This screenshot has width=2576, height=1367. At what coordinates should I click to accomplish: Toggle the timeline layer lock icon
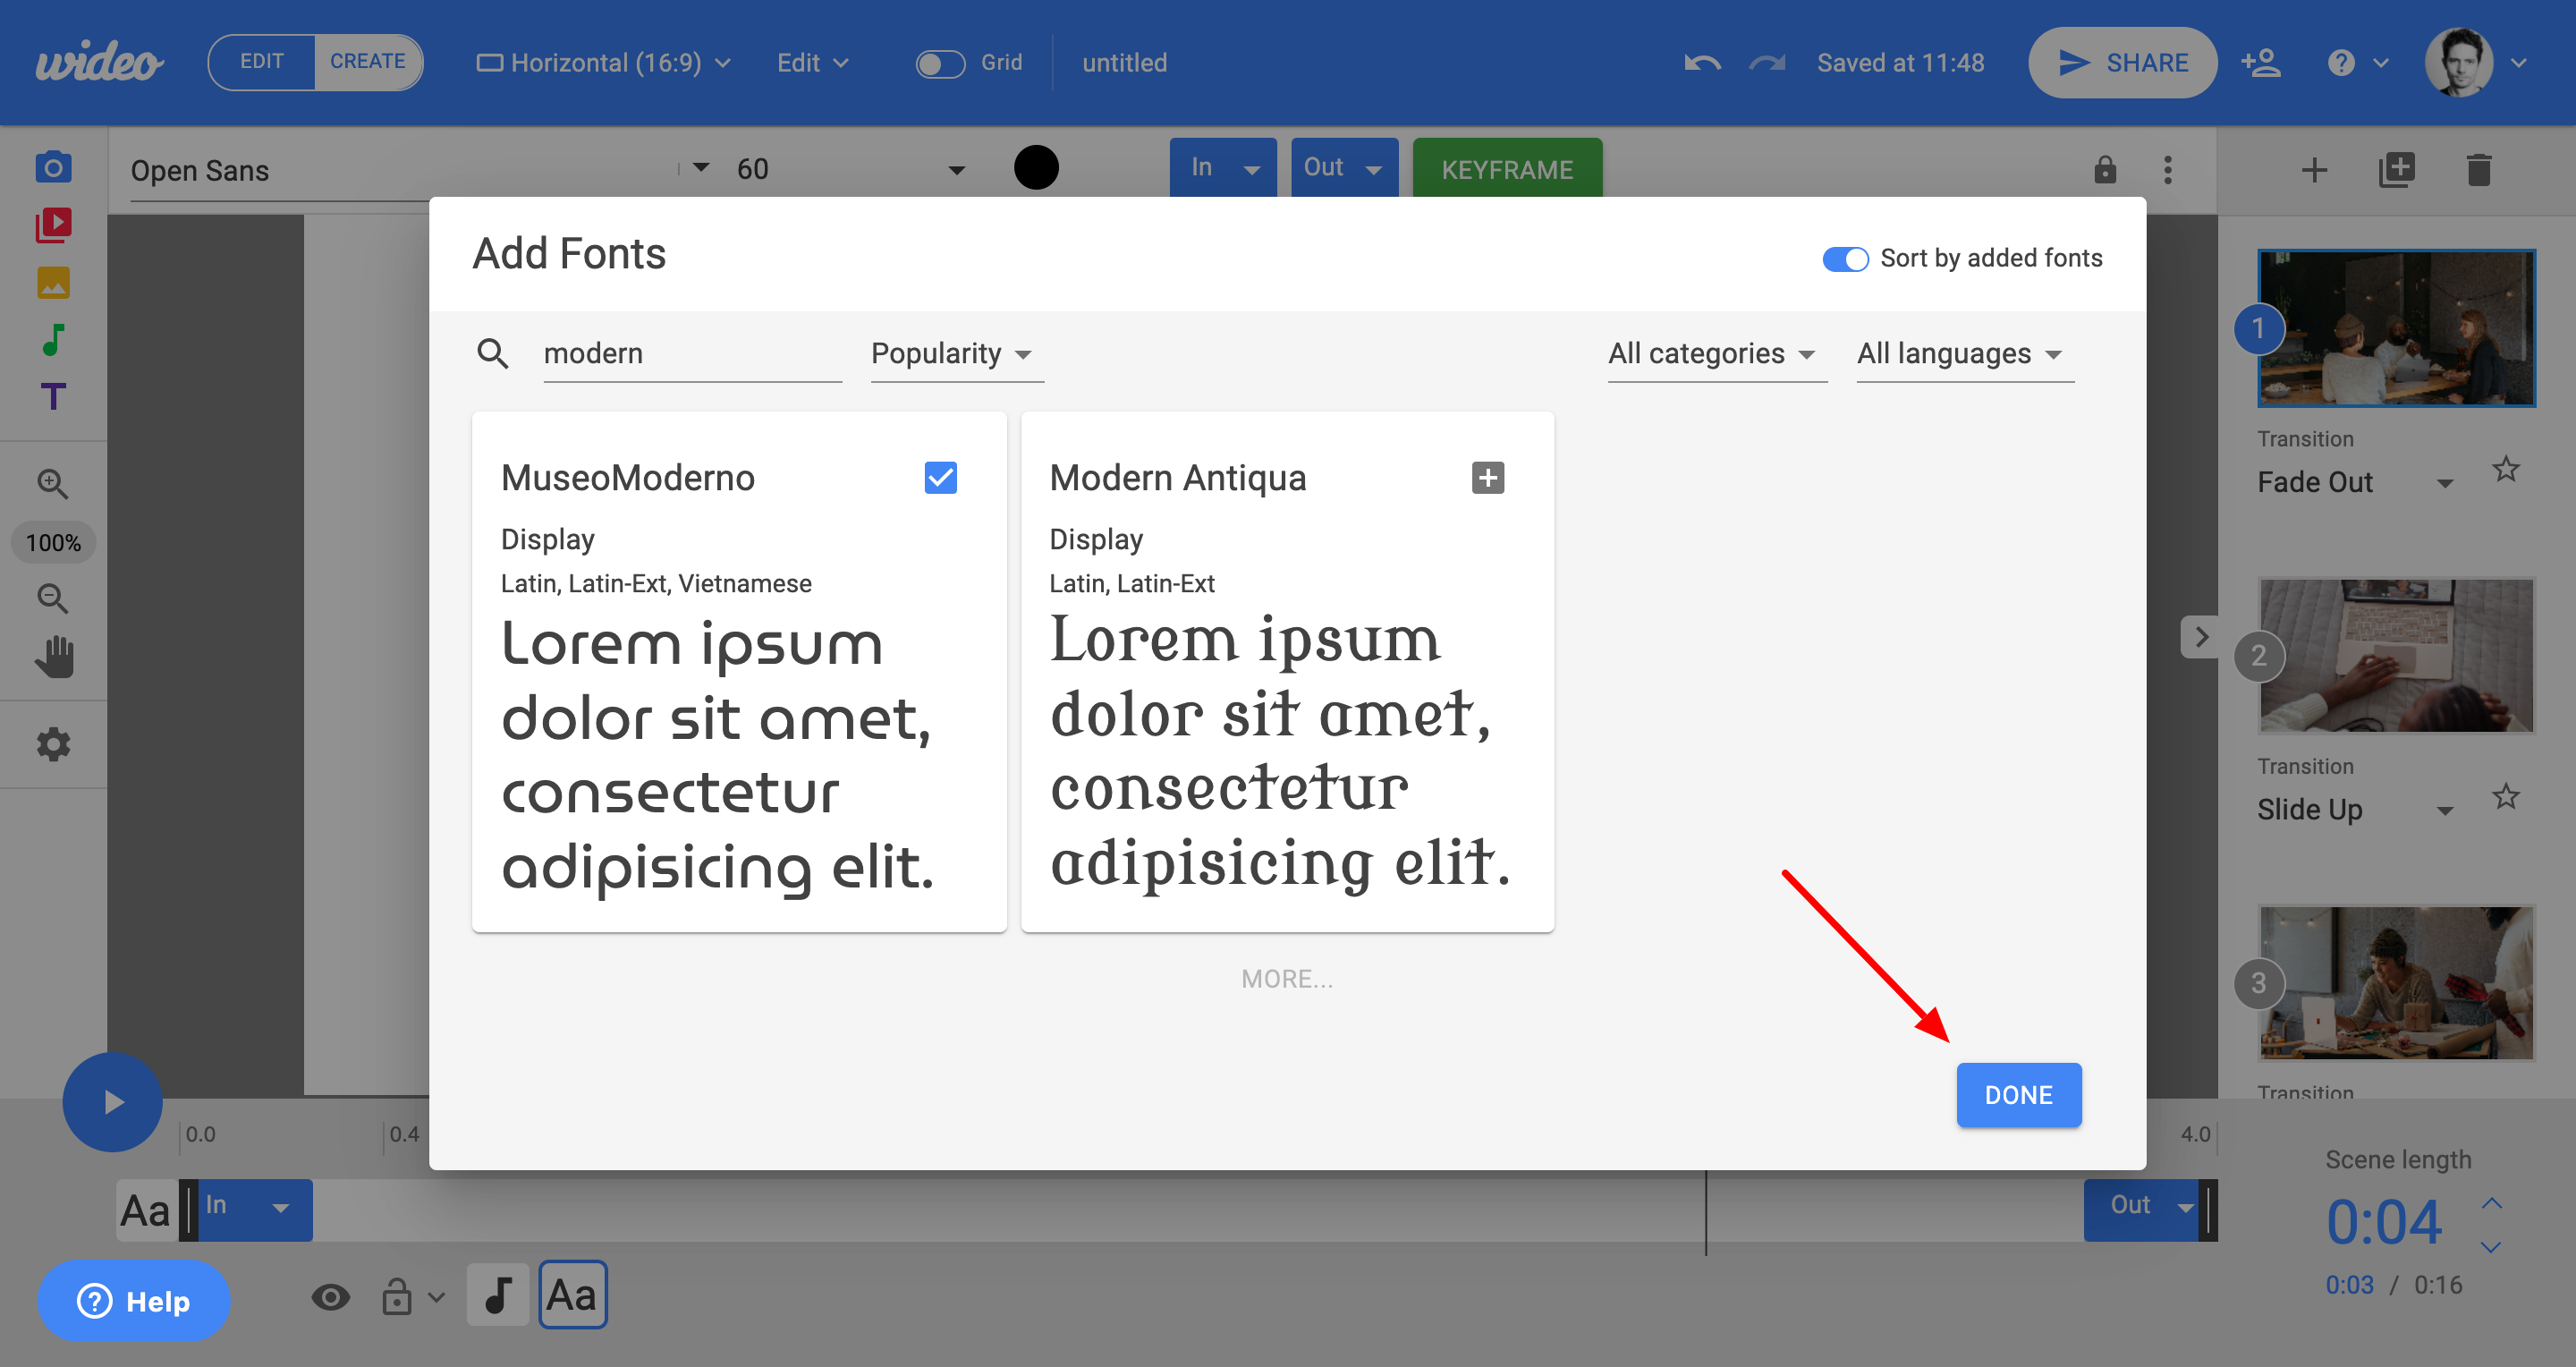(397, 1297)
